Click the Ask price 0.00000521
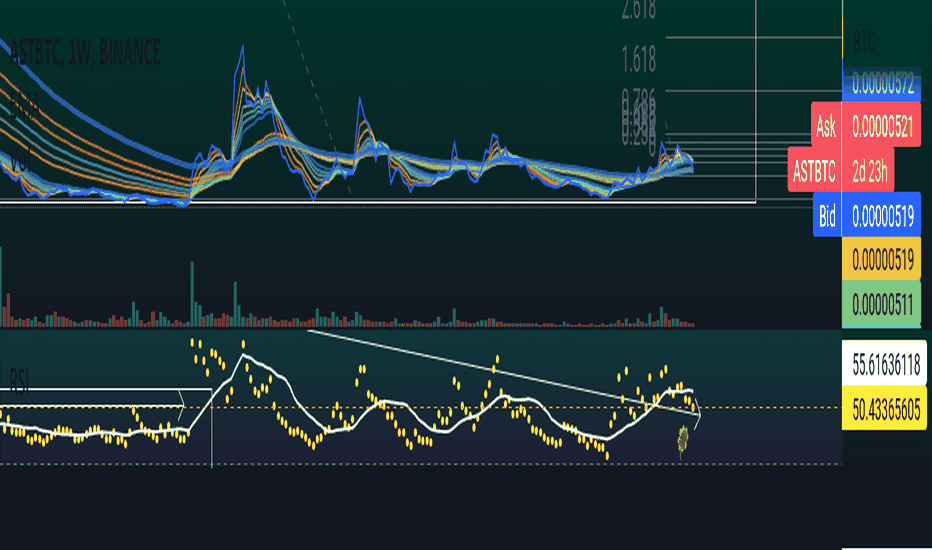This screenshot has height=550, width=932. (882, 125)
